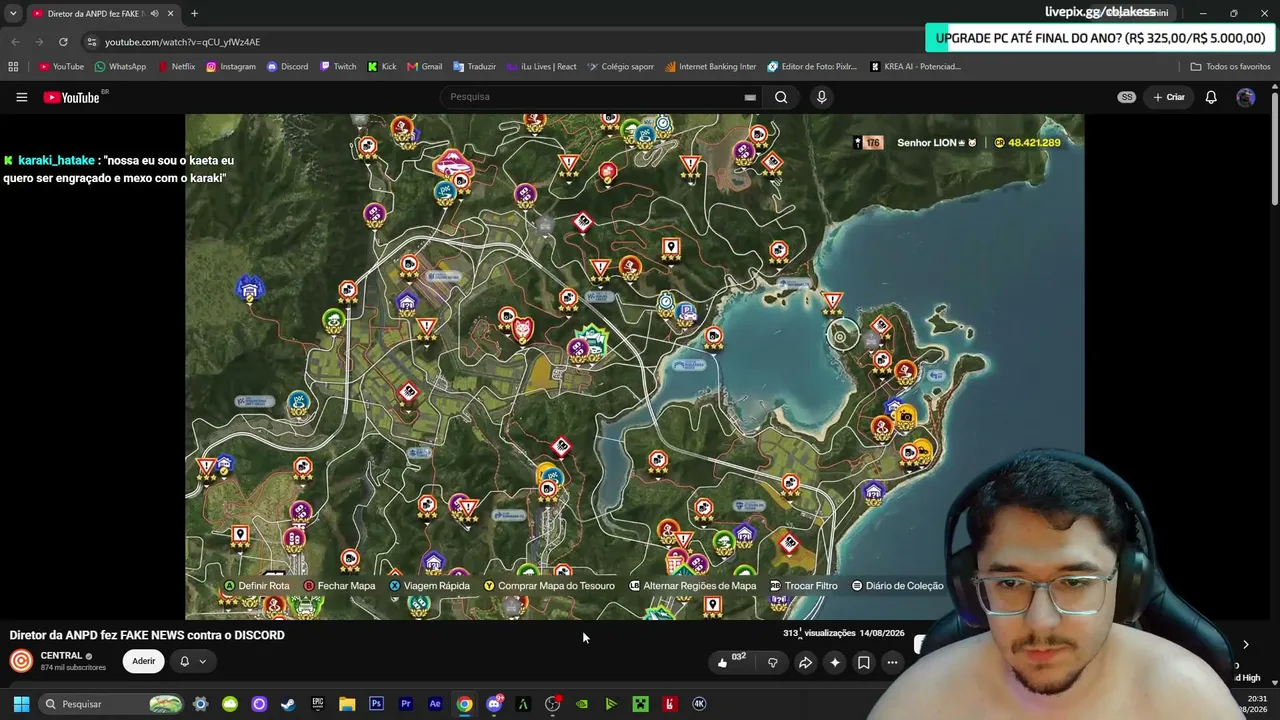The image size is (1280, 720).
Task: Click the Fechar Mapa prompt in the video
Action: (x=339, y=586)
